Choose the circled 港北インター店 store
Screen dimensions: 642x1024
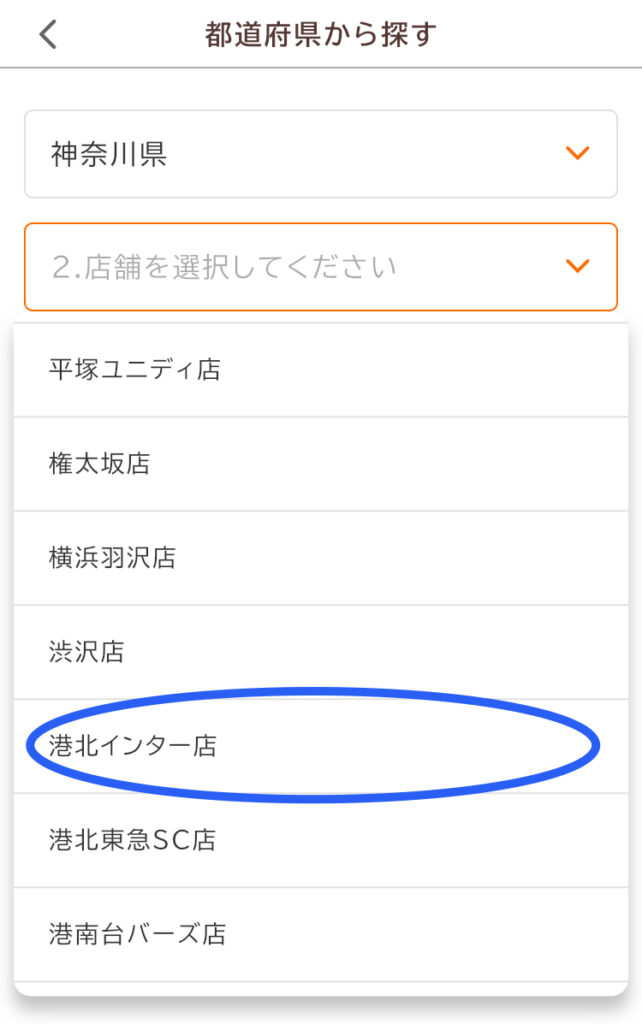point(321,746)
